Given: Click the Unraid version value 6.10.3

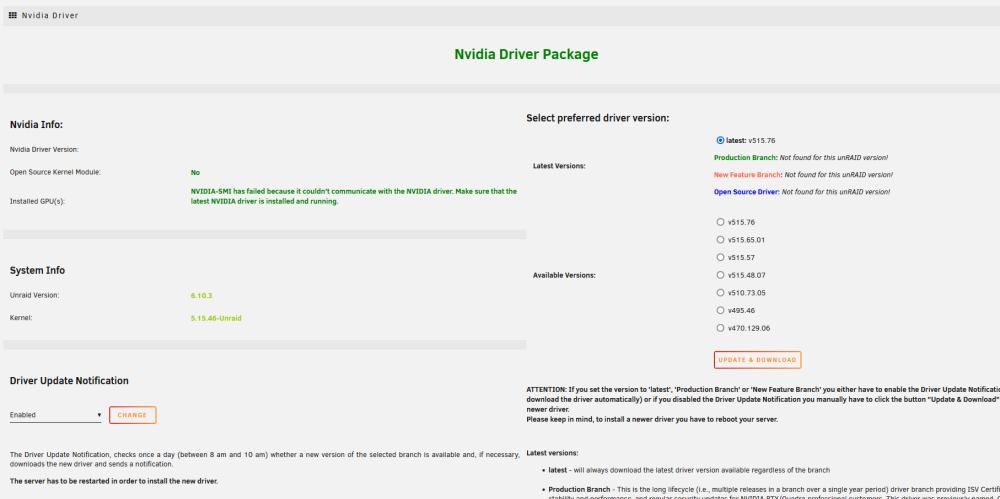Looking at the screenshot, I should coord(201,295).
